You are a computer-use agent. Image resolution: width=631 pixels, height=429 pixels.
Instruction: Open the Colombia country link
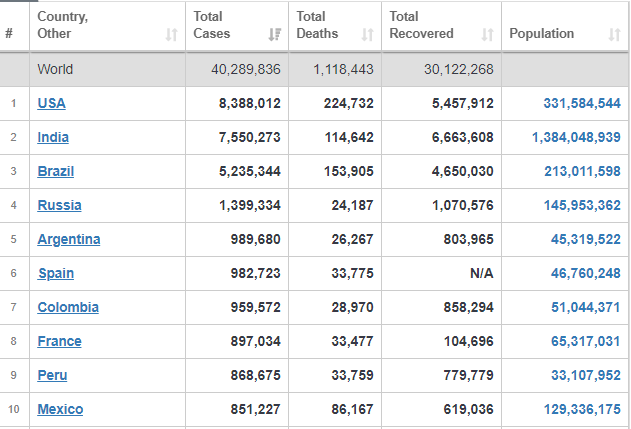tap(68, 307)
